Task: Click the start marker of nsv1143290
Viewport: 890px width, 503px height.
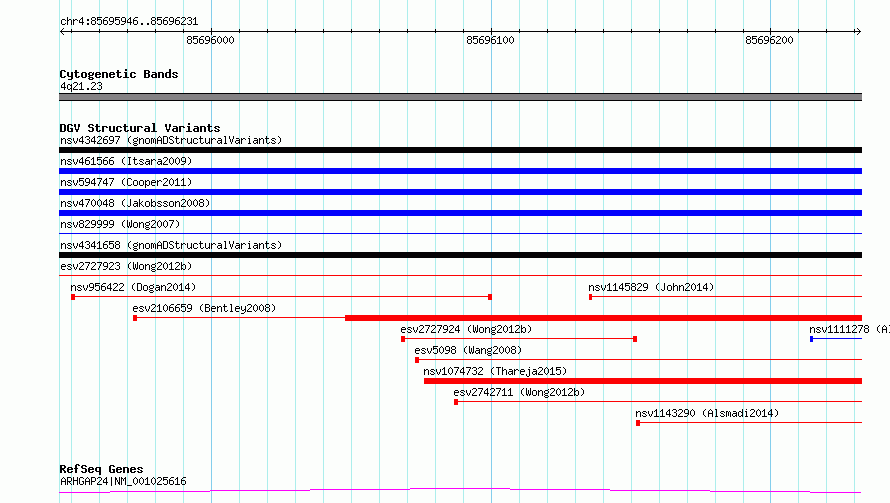Action: [638, 423]
